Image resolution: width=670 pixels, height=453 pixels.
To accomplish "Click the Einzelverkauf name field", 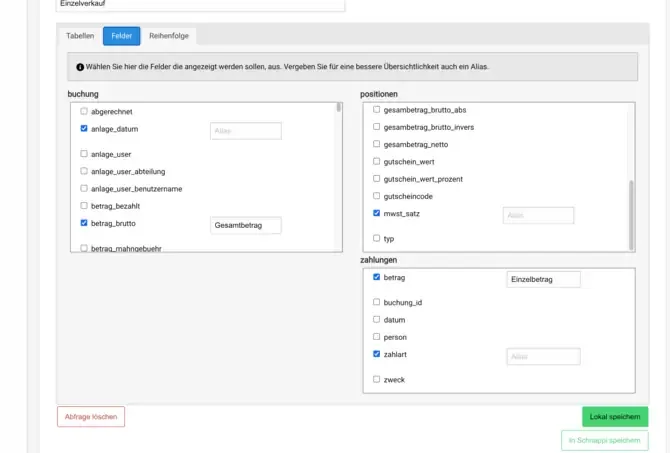I will tap(200, 4).
